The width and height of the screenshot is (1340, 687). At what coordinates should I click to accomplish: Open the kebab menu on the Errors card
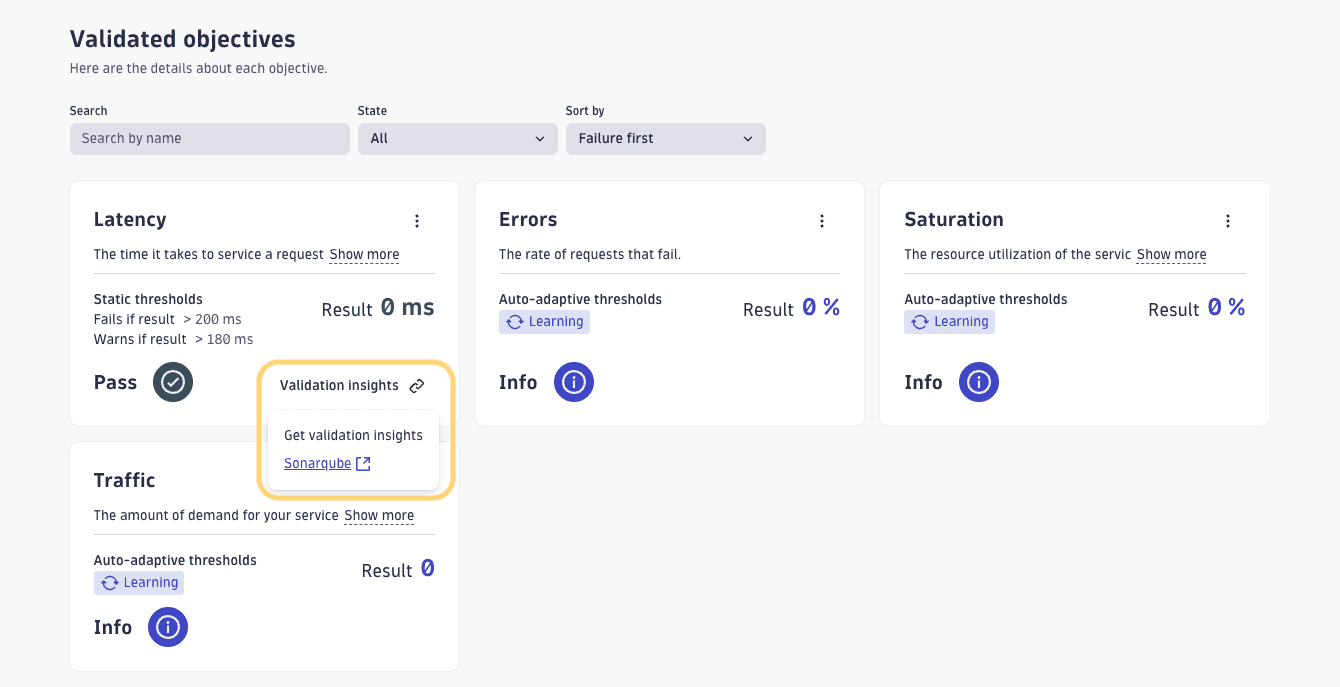[x=822, y=220]
